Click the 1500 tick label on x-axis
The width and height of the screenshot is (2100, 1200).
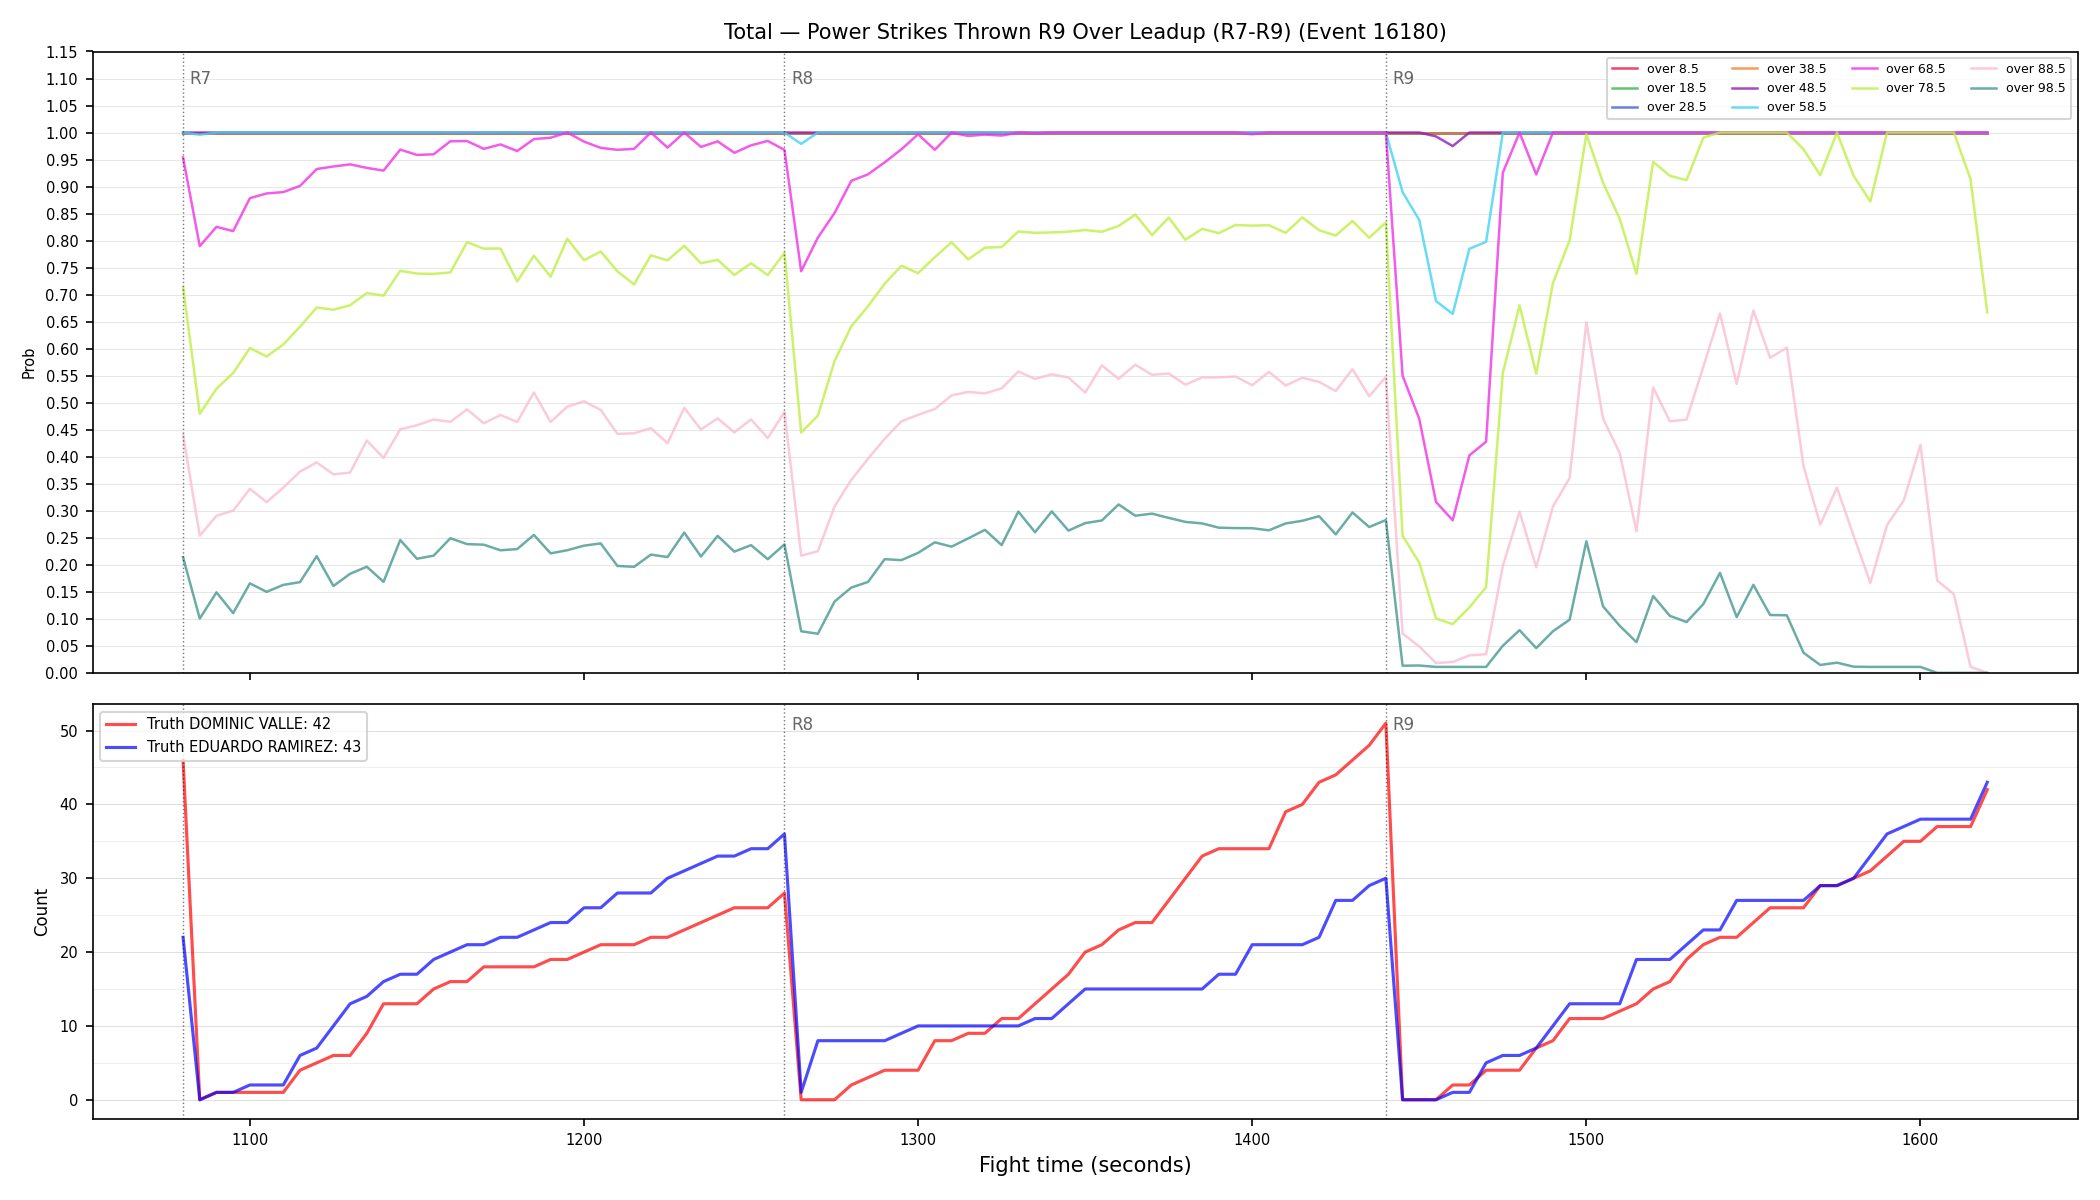(x=1586, y=1138)
